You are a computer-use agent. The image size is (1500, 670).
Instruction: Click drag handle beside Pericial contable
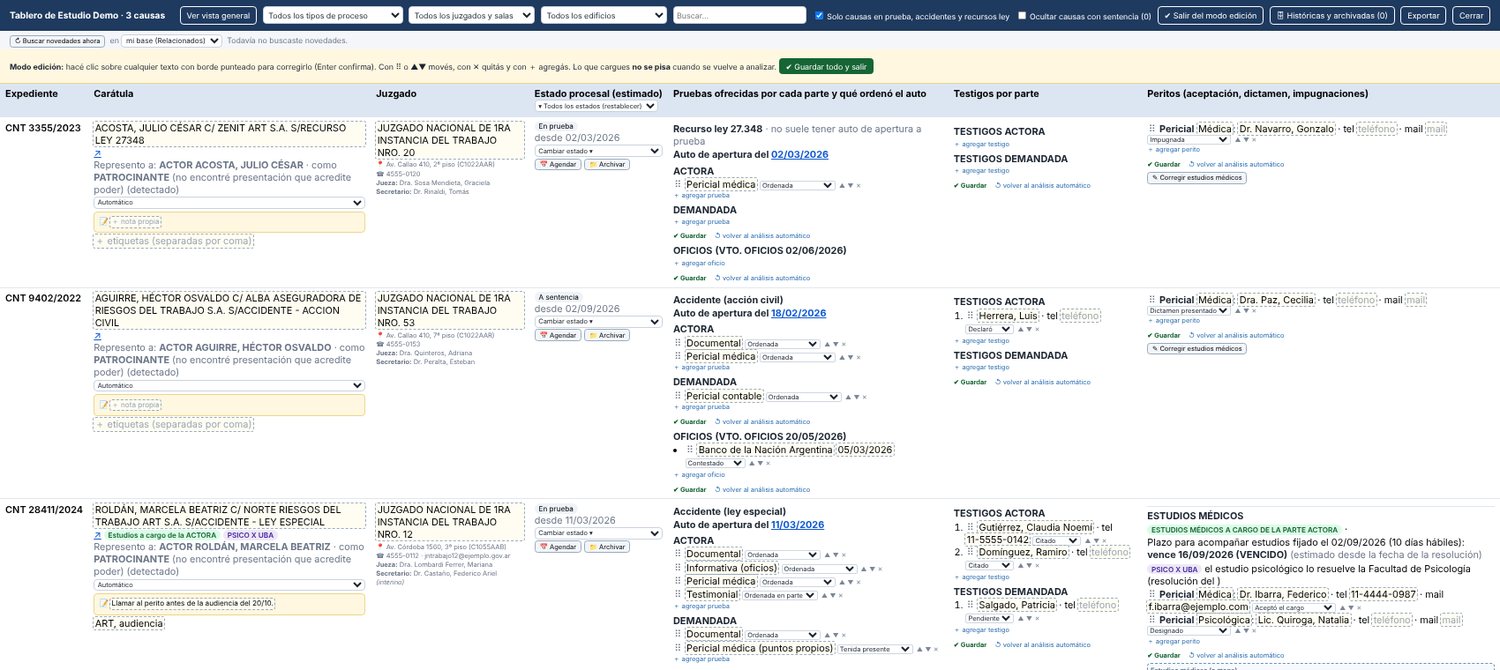point(678,396)
